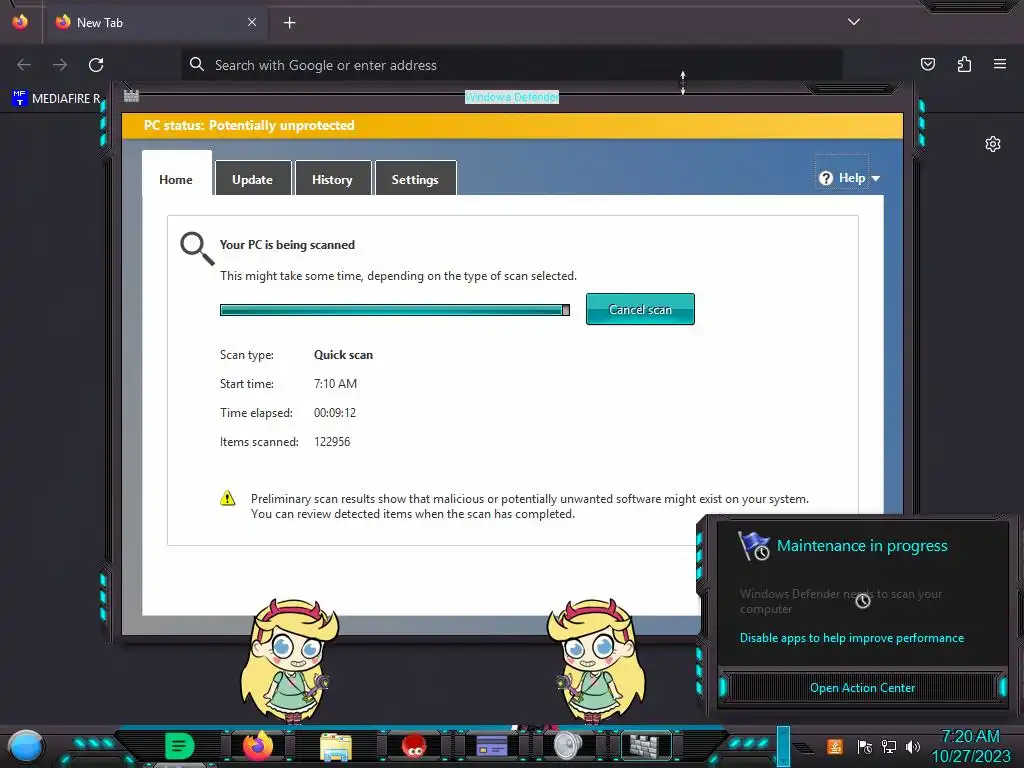Click the Action Center flag tray icon

click(x=865, y=746)
